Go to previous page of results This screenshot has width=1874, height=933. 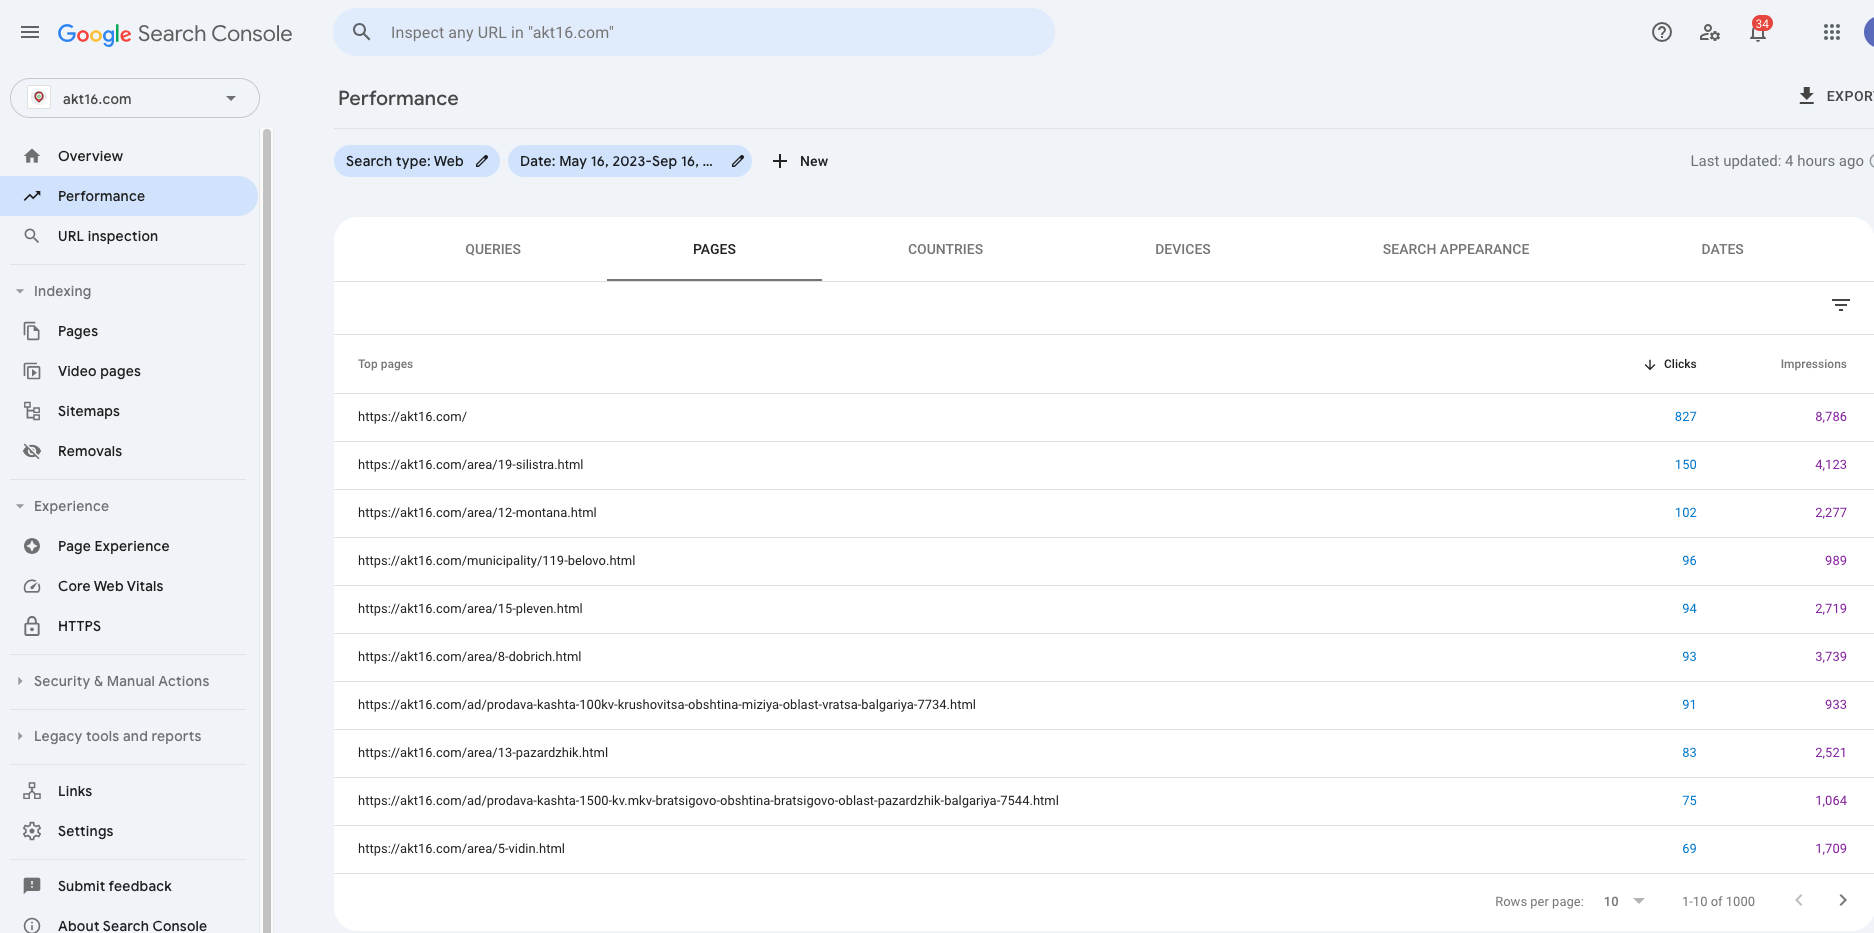(1799, 901)
